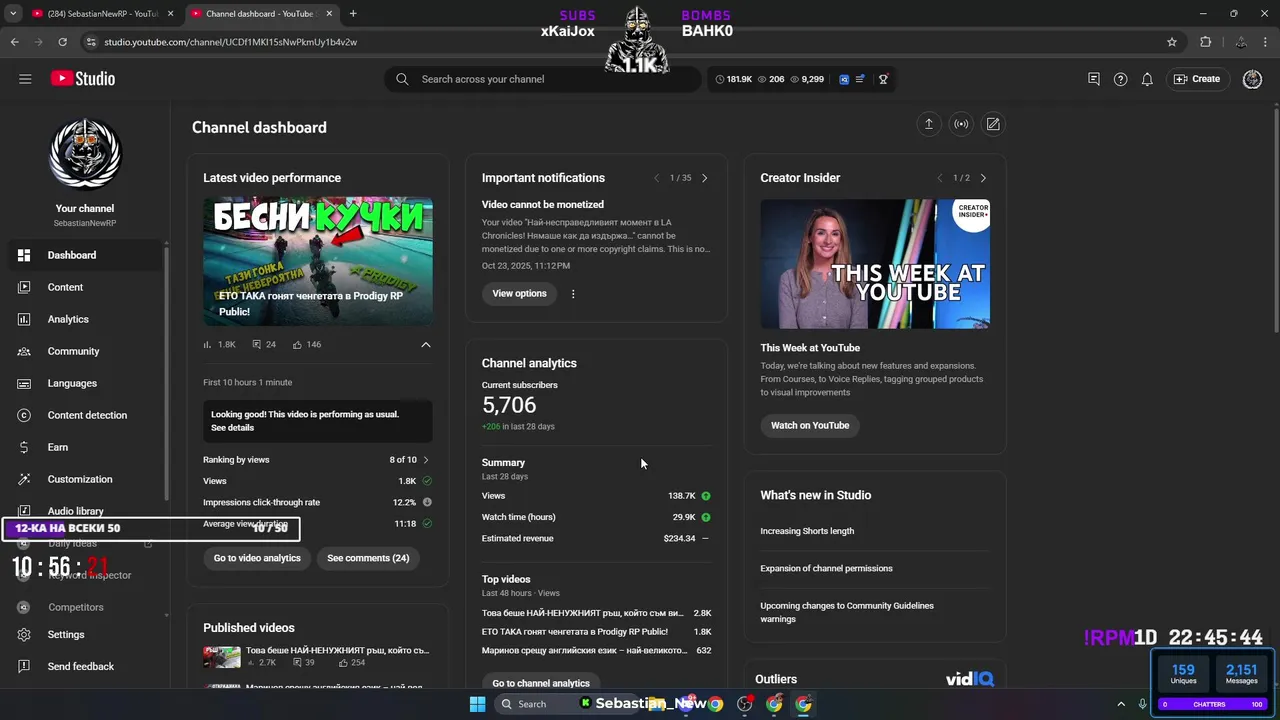This screenshot has width=1280, height=720.
Task: Open the trophy achievements icon
Action: pos(883,79)
